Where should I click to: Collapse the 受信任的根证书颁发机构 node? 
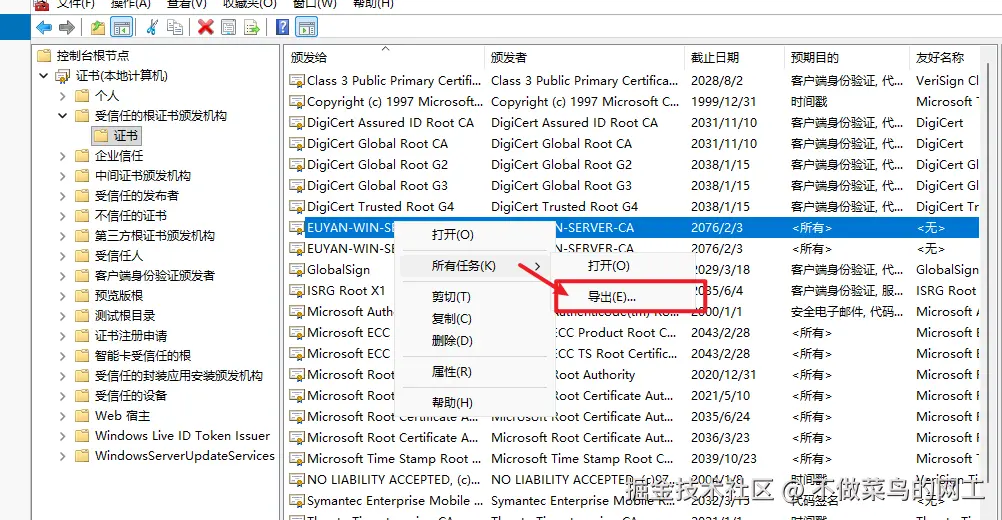(63, 116)
